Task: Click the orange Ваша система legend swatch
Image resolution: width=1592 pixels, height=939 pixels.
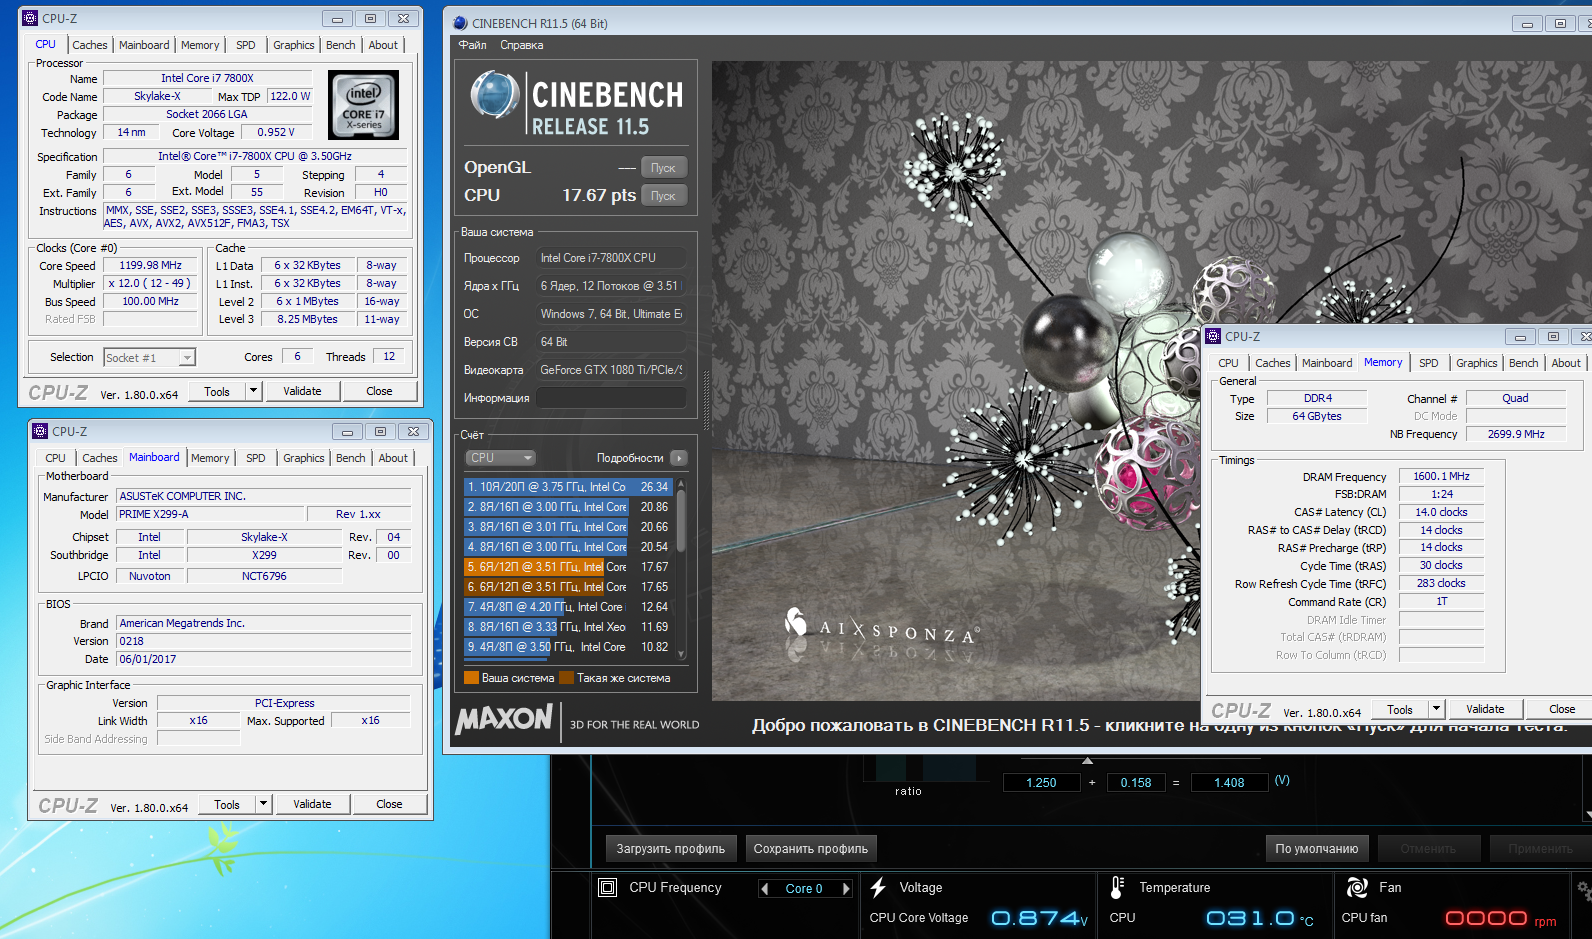Action: [x=471, y=678]
